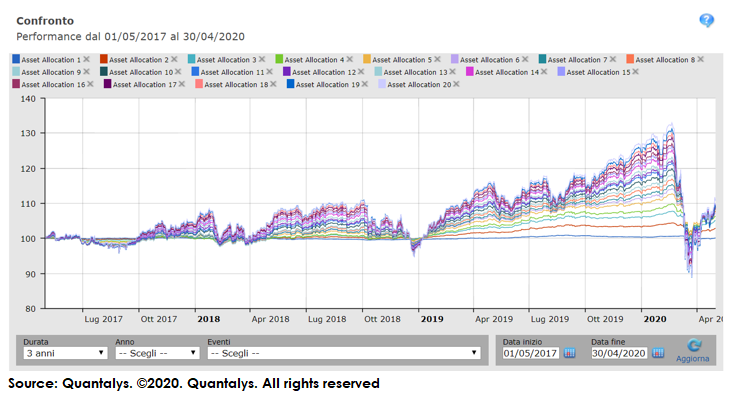Click the 2020 x-axis label
730x396 pixels.
coord(655,319)
